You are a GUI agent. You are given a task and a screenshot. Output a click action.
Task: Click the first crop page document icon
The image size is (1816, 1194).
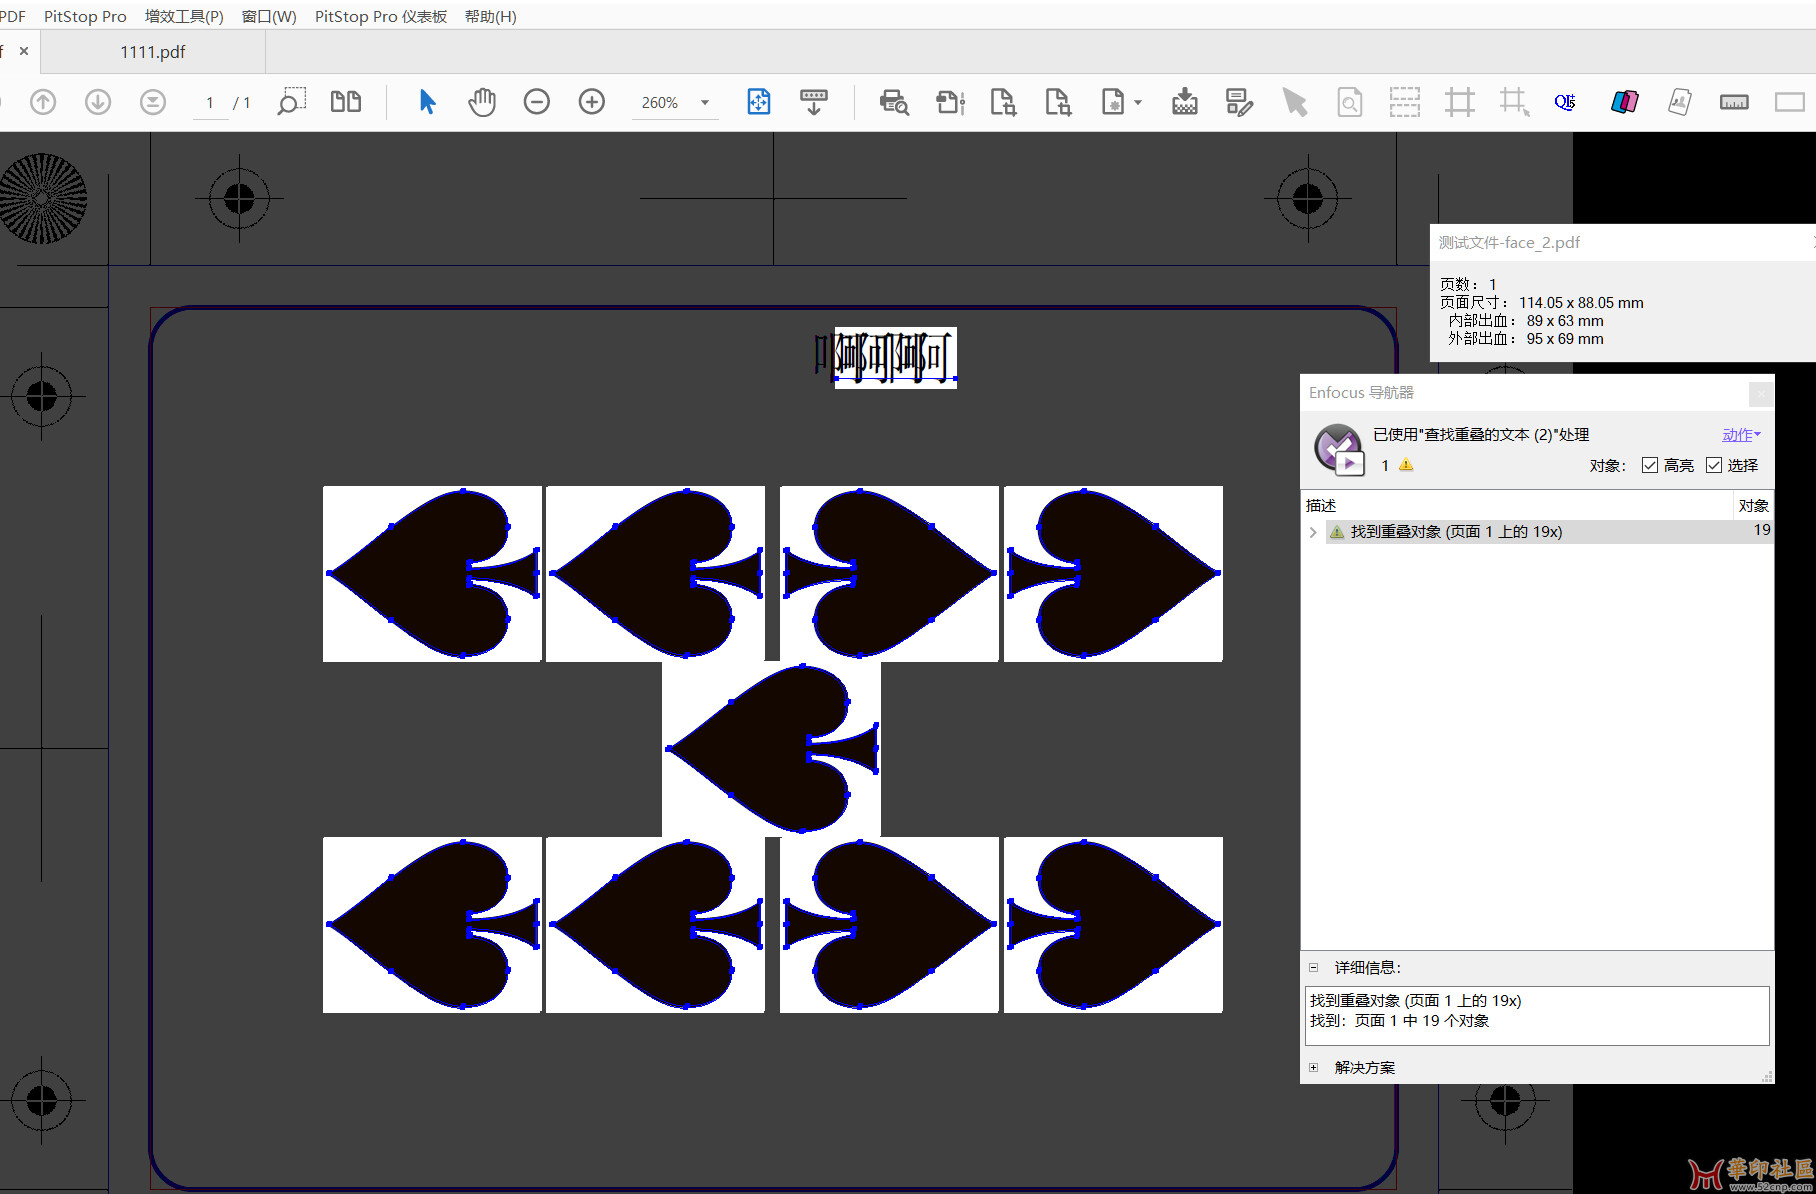[x=1003, y=102]
